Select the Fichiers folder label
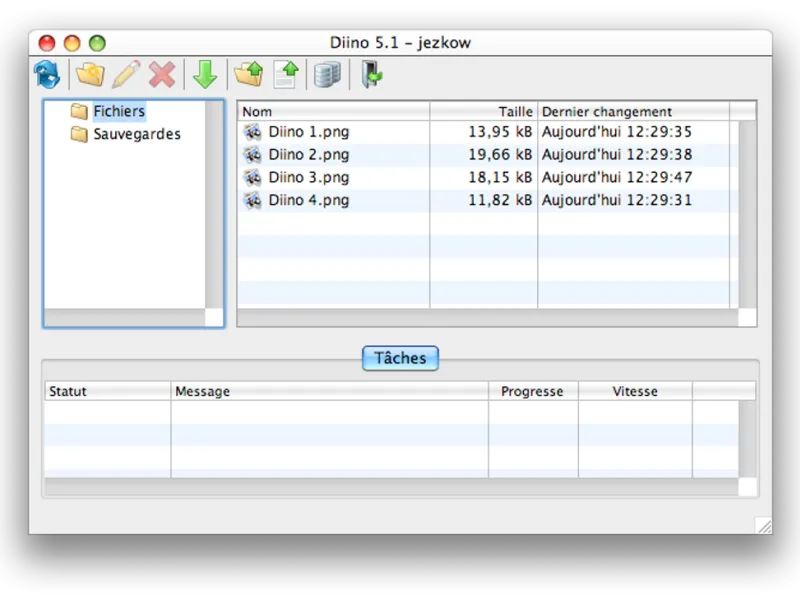The height and width of the screenshot is (600, 800). coord(119,111)
